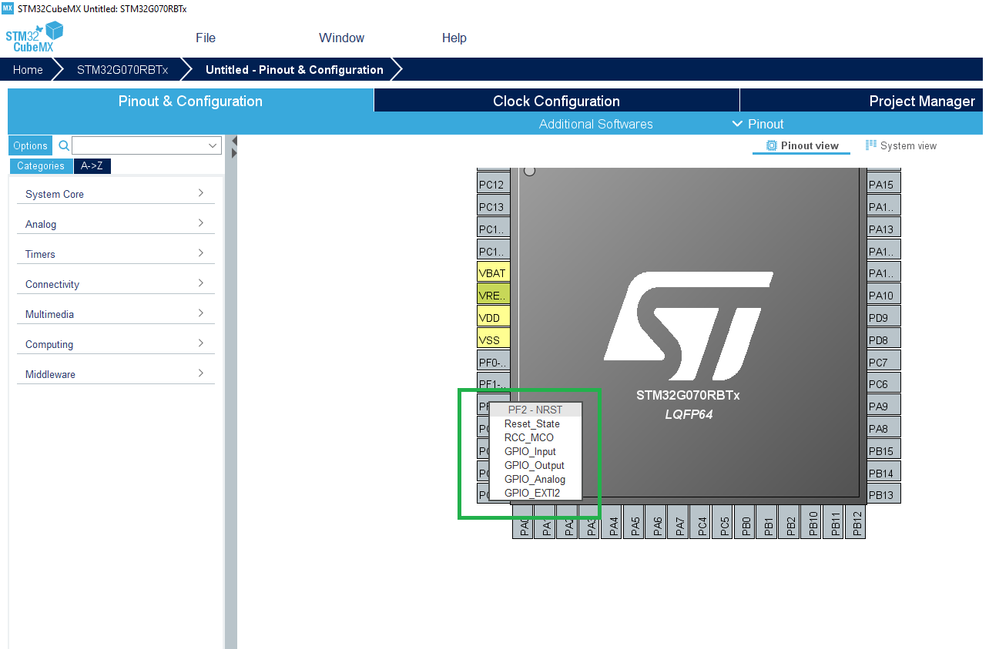999x649 pixels.
Task: Select Pinout view
Action: pyautogui.click(x=802, y=146)
